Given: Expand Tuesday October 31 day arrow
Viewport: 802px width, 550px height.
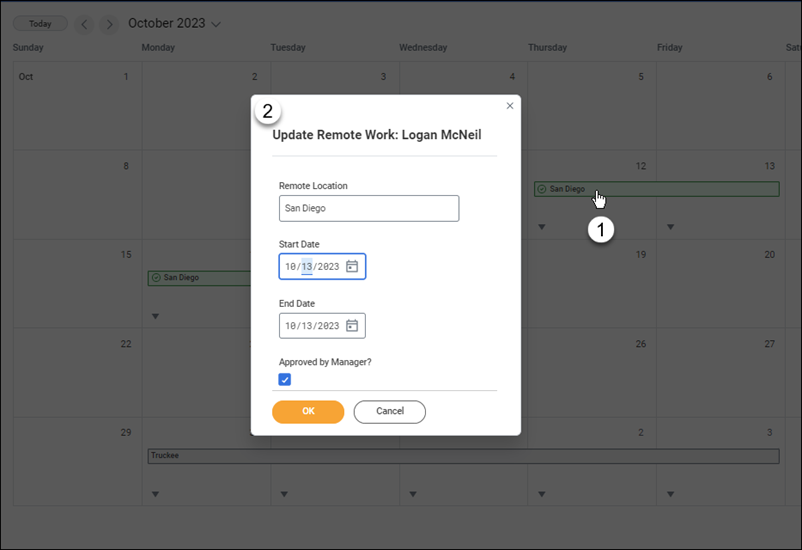Looking at the screenshot, I should point(284,494).
